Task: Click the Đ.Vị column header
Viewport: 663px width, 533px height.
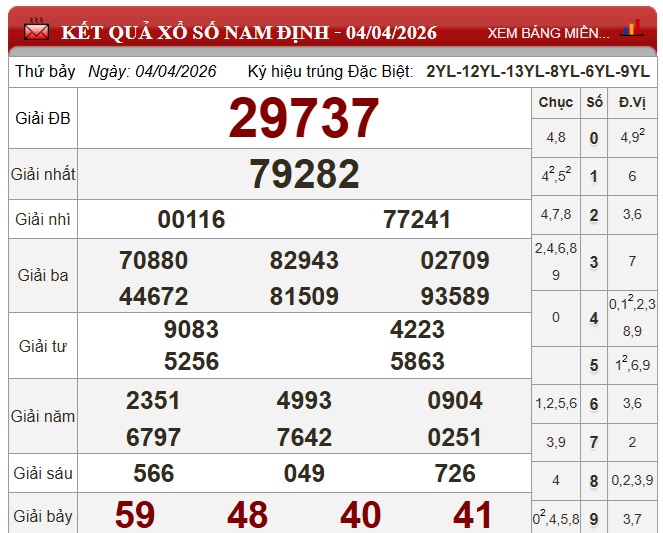Action: [x=631, y=103]
